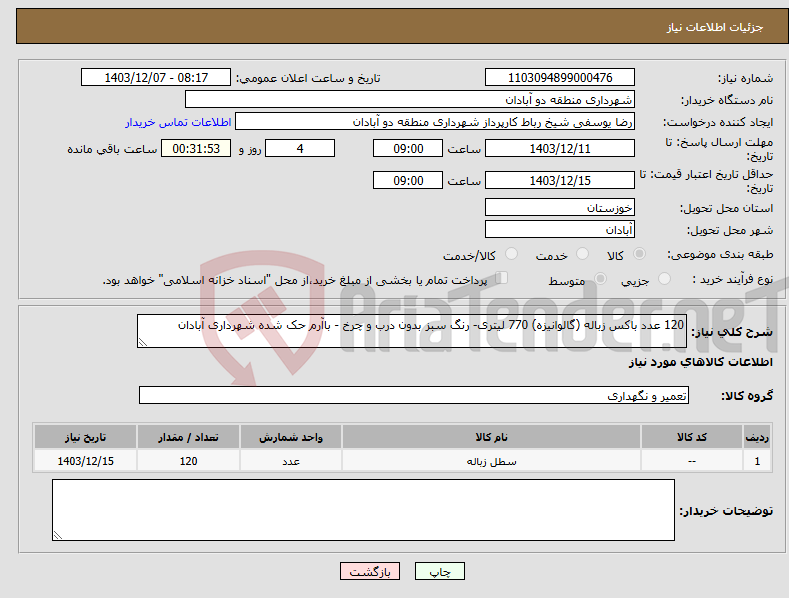Click the کد کالا column header
Screen dimensions: 789x598
[692, 437]
